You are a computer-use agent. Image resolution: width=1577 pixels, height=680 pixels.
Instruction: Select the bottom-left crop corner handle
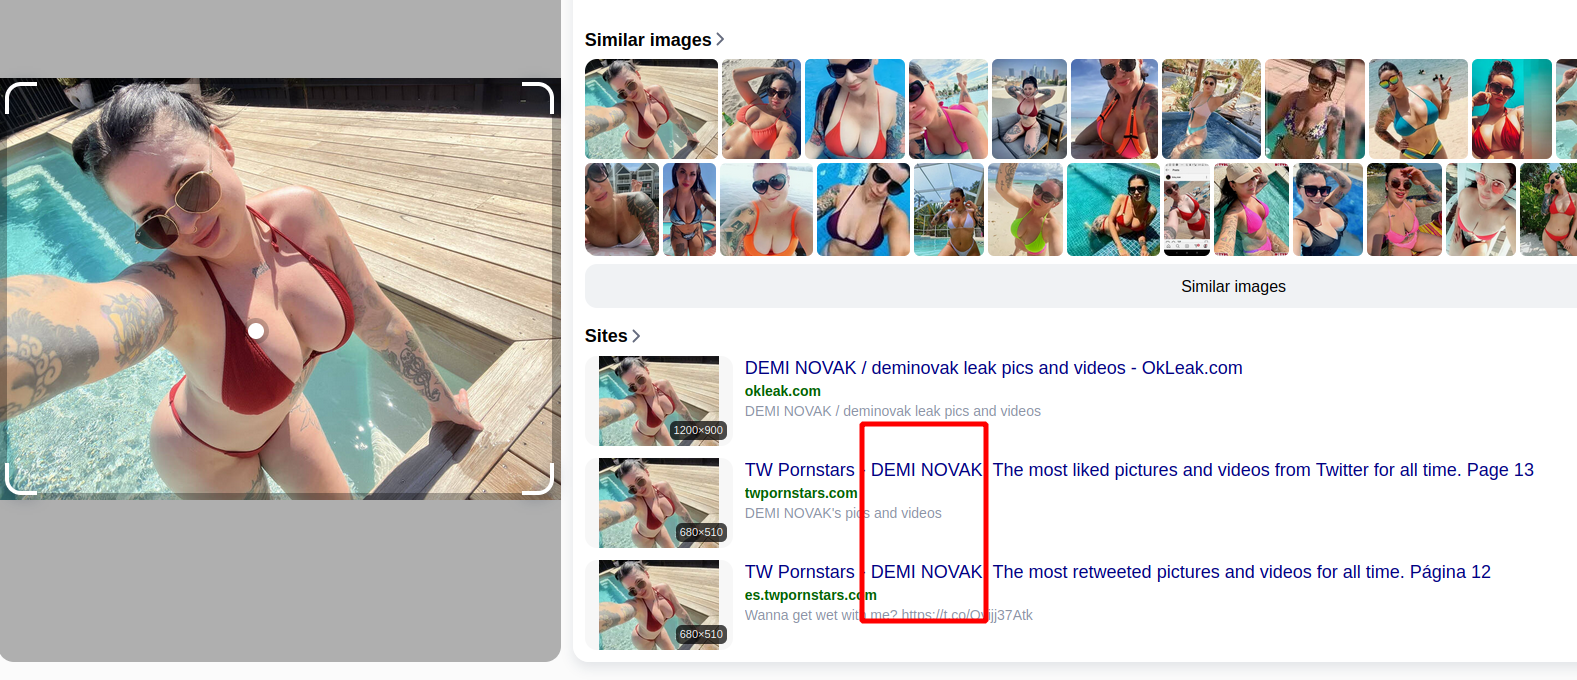pos(20,479)
